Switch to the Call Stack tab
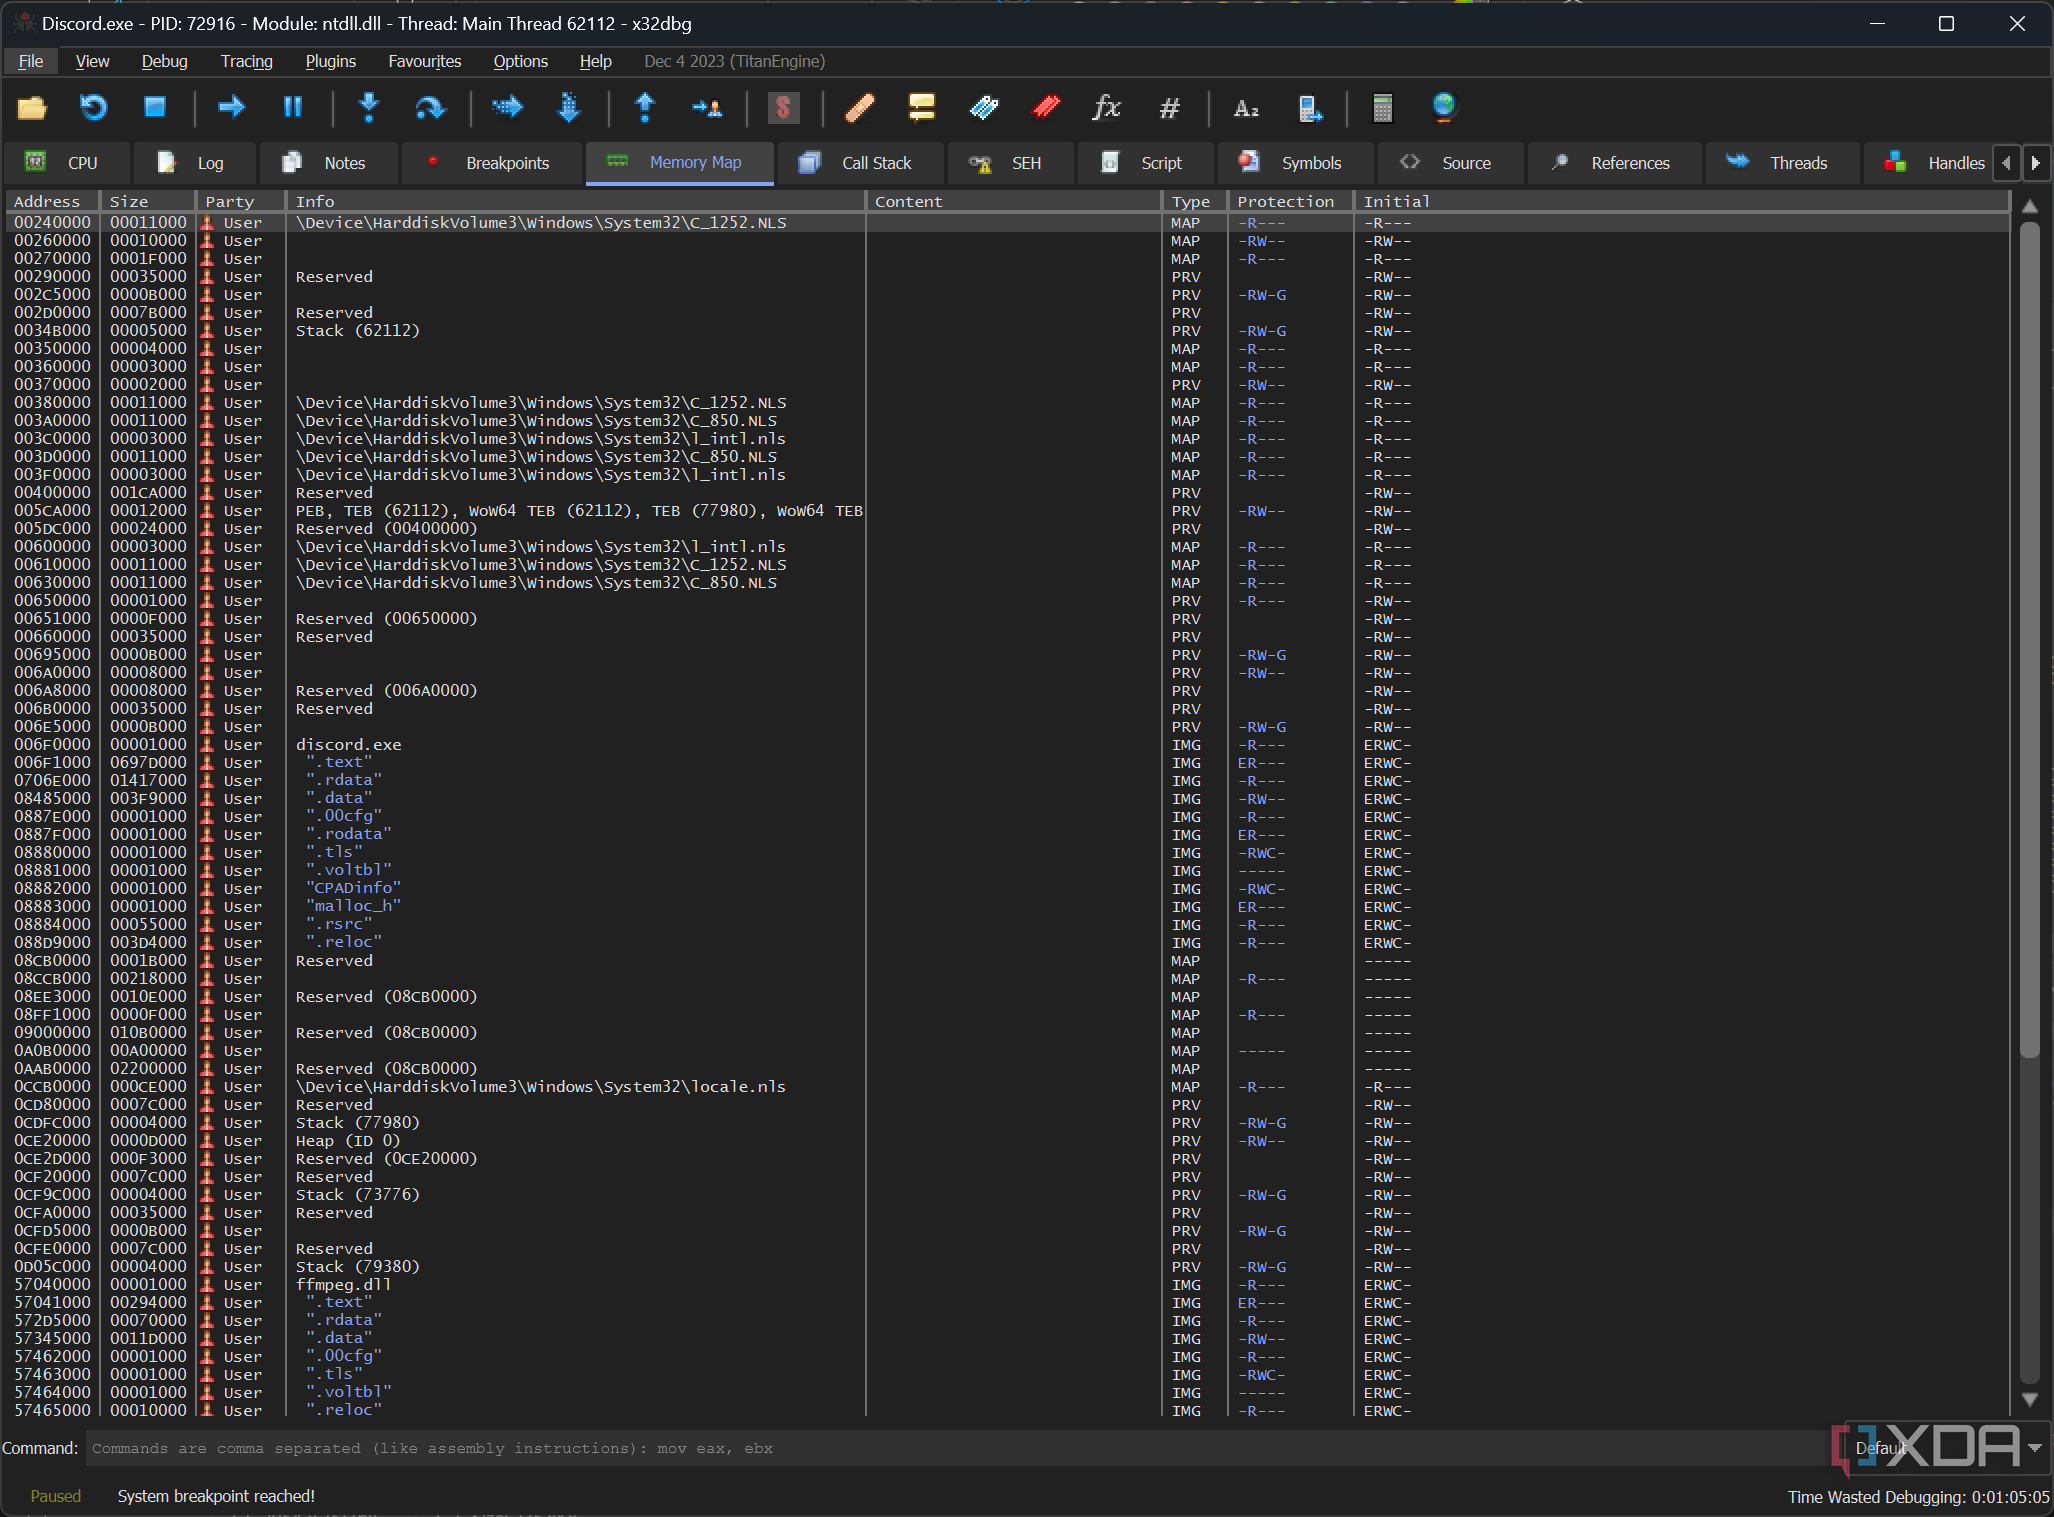 tap(859, 163)
